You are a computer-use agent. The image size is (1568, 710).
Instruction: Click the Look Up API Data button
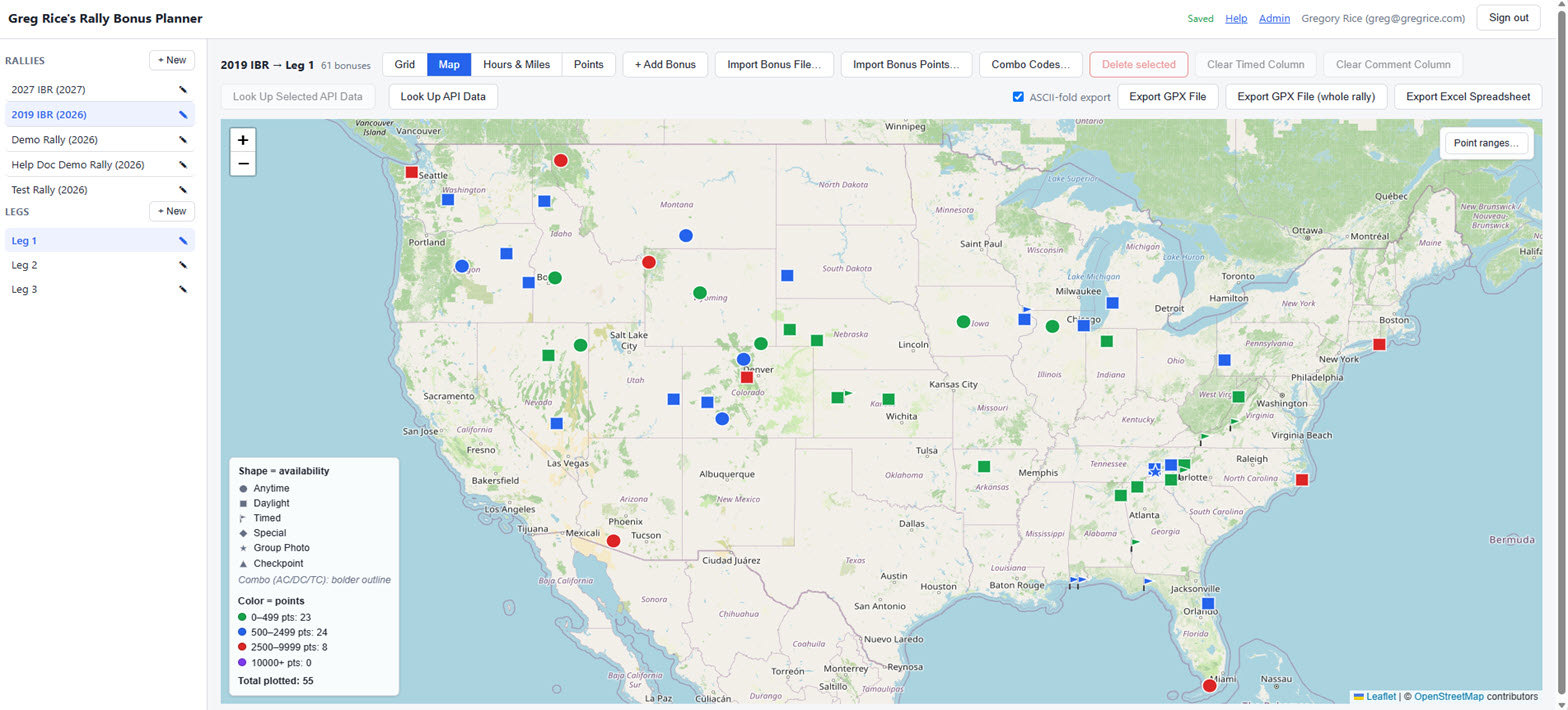click(443, 97)
